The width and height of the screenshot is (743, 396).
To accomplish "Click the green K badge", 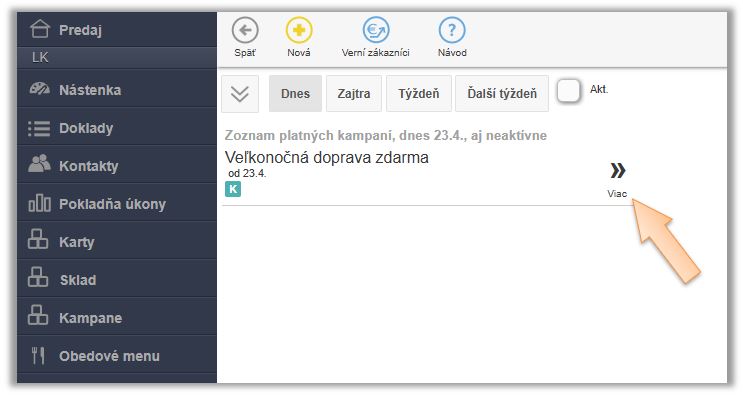I will point(233,189).
